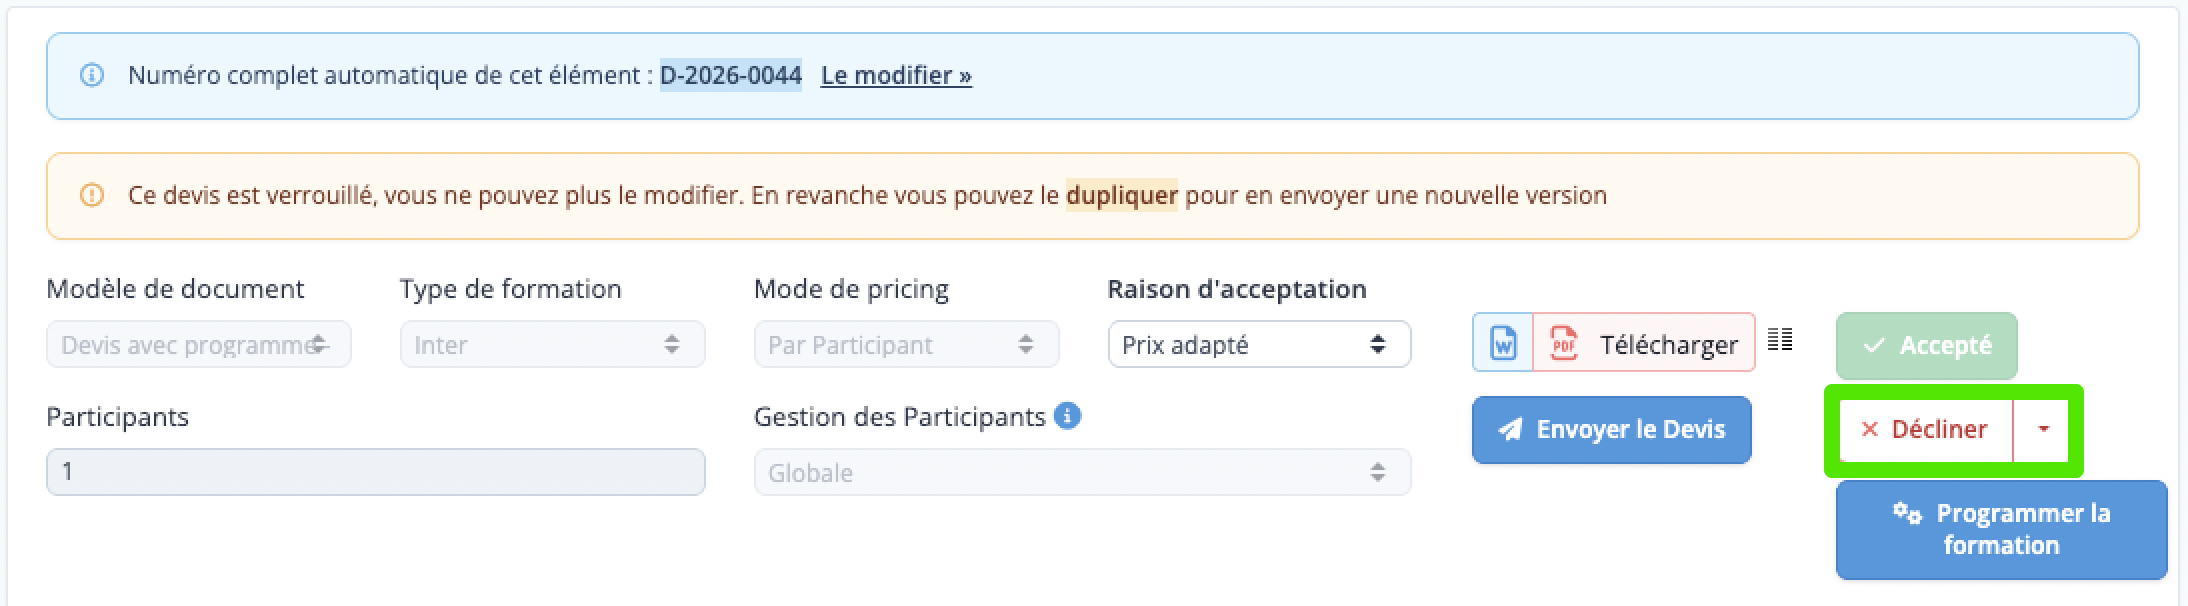Screen dimensions: 2188x606
Task: Click the Décliner button
Action: [x=1925, y=429]
